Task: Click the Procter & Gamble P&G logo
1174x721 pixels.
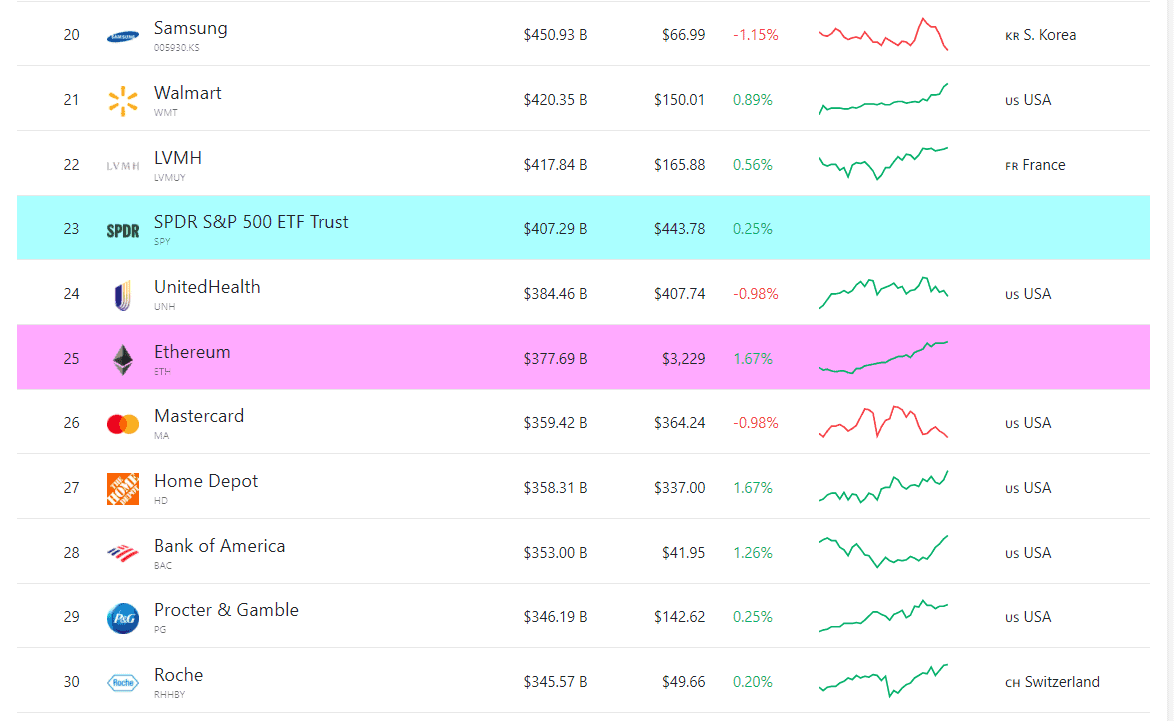Action: pos(123,618)
